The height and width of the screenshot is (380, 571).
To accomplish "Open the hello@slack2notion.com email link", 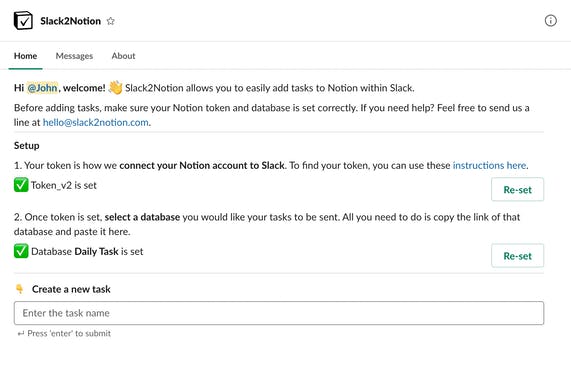I will (96, 122).
